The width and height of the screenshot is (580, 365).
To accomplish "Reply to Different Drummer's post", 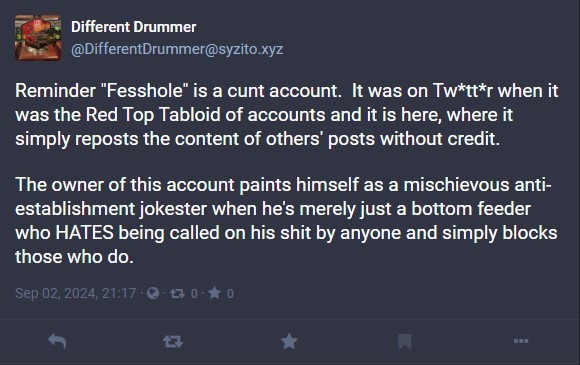I will point(57,341).
